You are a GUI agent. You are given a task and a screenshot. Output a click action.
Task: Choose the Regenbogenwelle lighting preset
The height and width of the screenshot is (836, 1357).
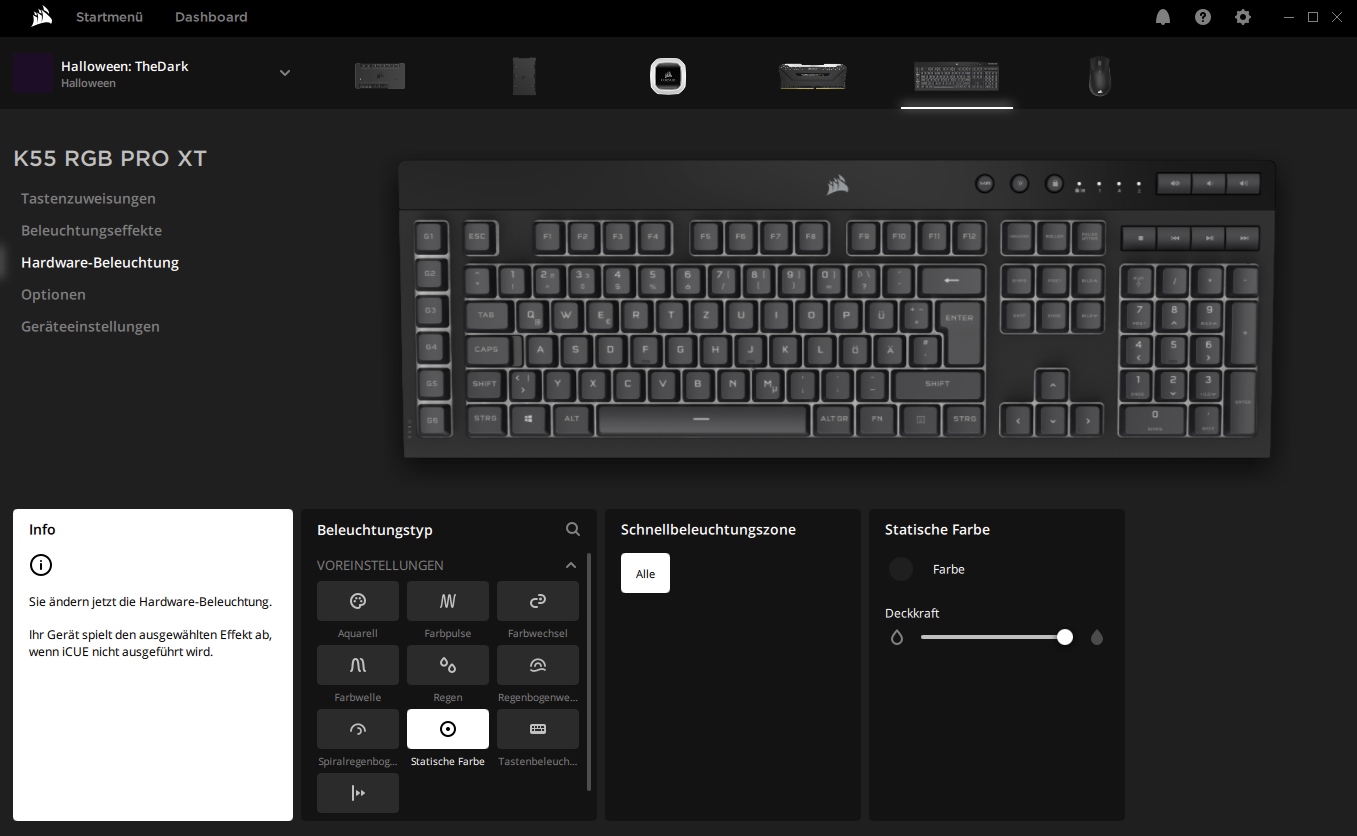pyautogui.click(x=538, y=665)
